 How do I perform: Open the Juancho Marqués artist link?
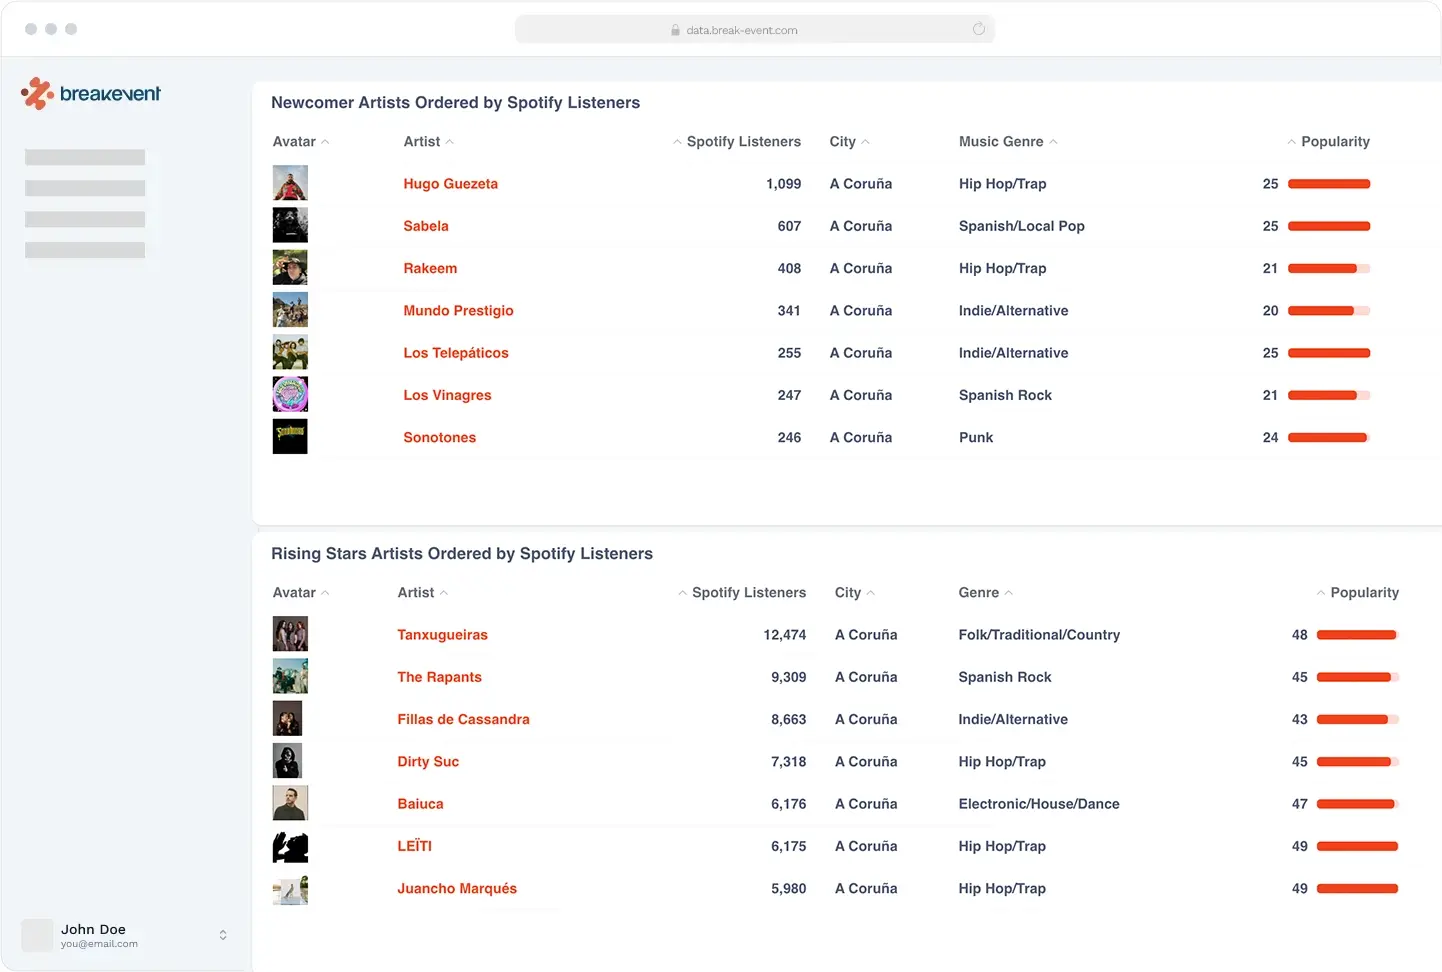pos(457,888)
